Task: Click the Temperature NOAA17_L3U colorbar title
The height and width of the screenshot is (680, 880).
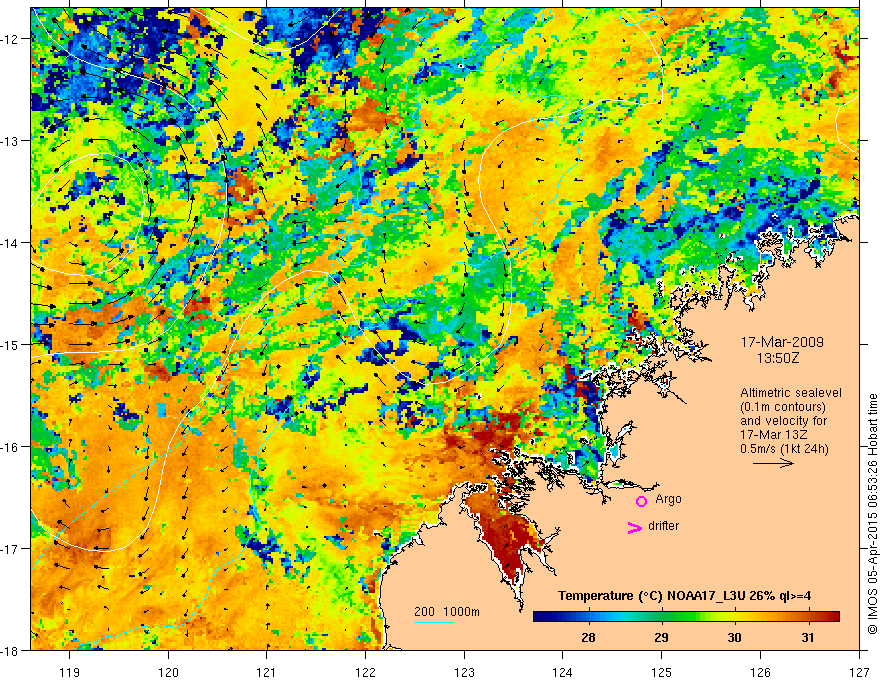Action: click(684, 596)
